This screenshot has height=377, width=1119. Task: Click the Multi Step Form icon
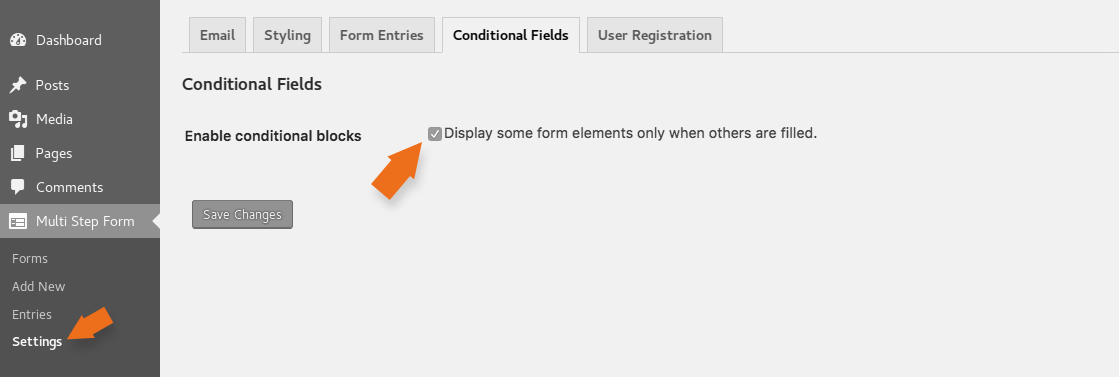[18, 221]
